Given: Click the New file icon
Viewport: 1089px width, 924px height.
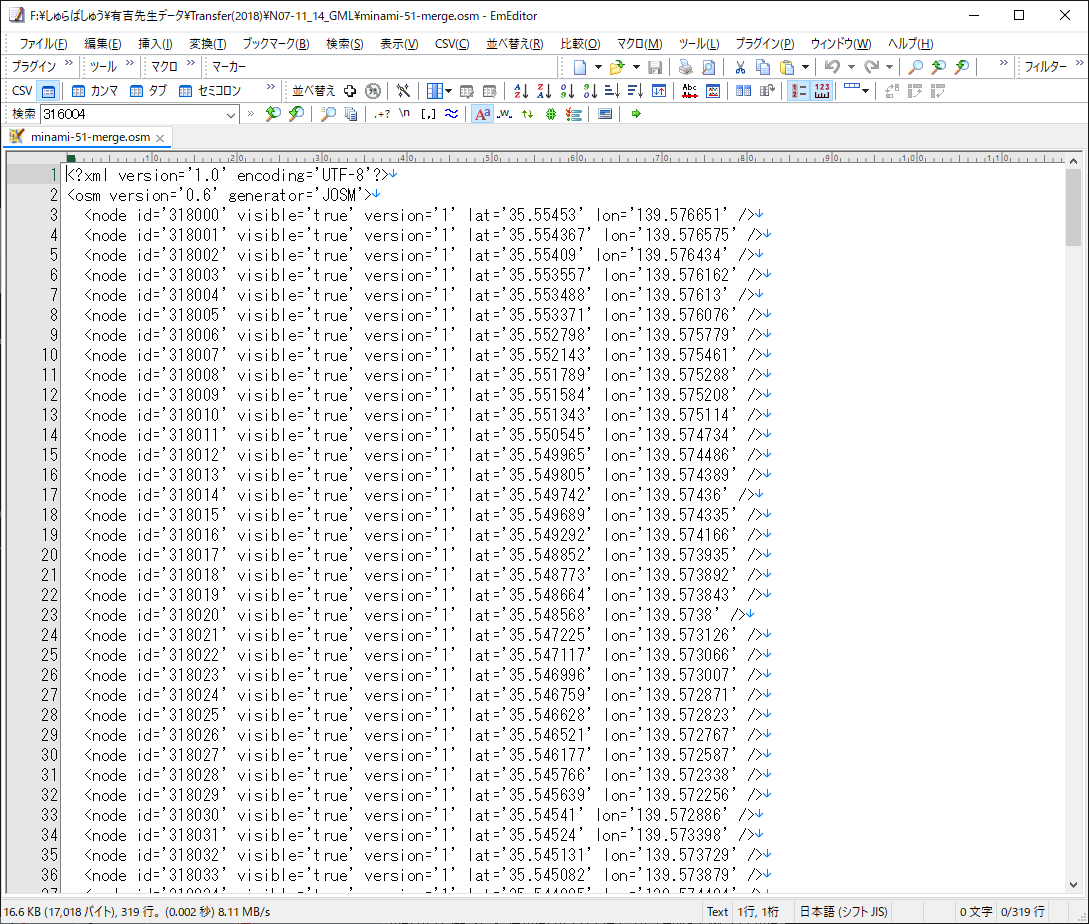Looking at the screenshot, I should point(580,67).
